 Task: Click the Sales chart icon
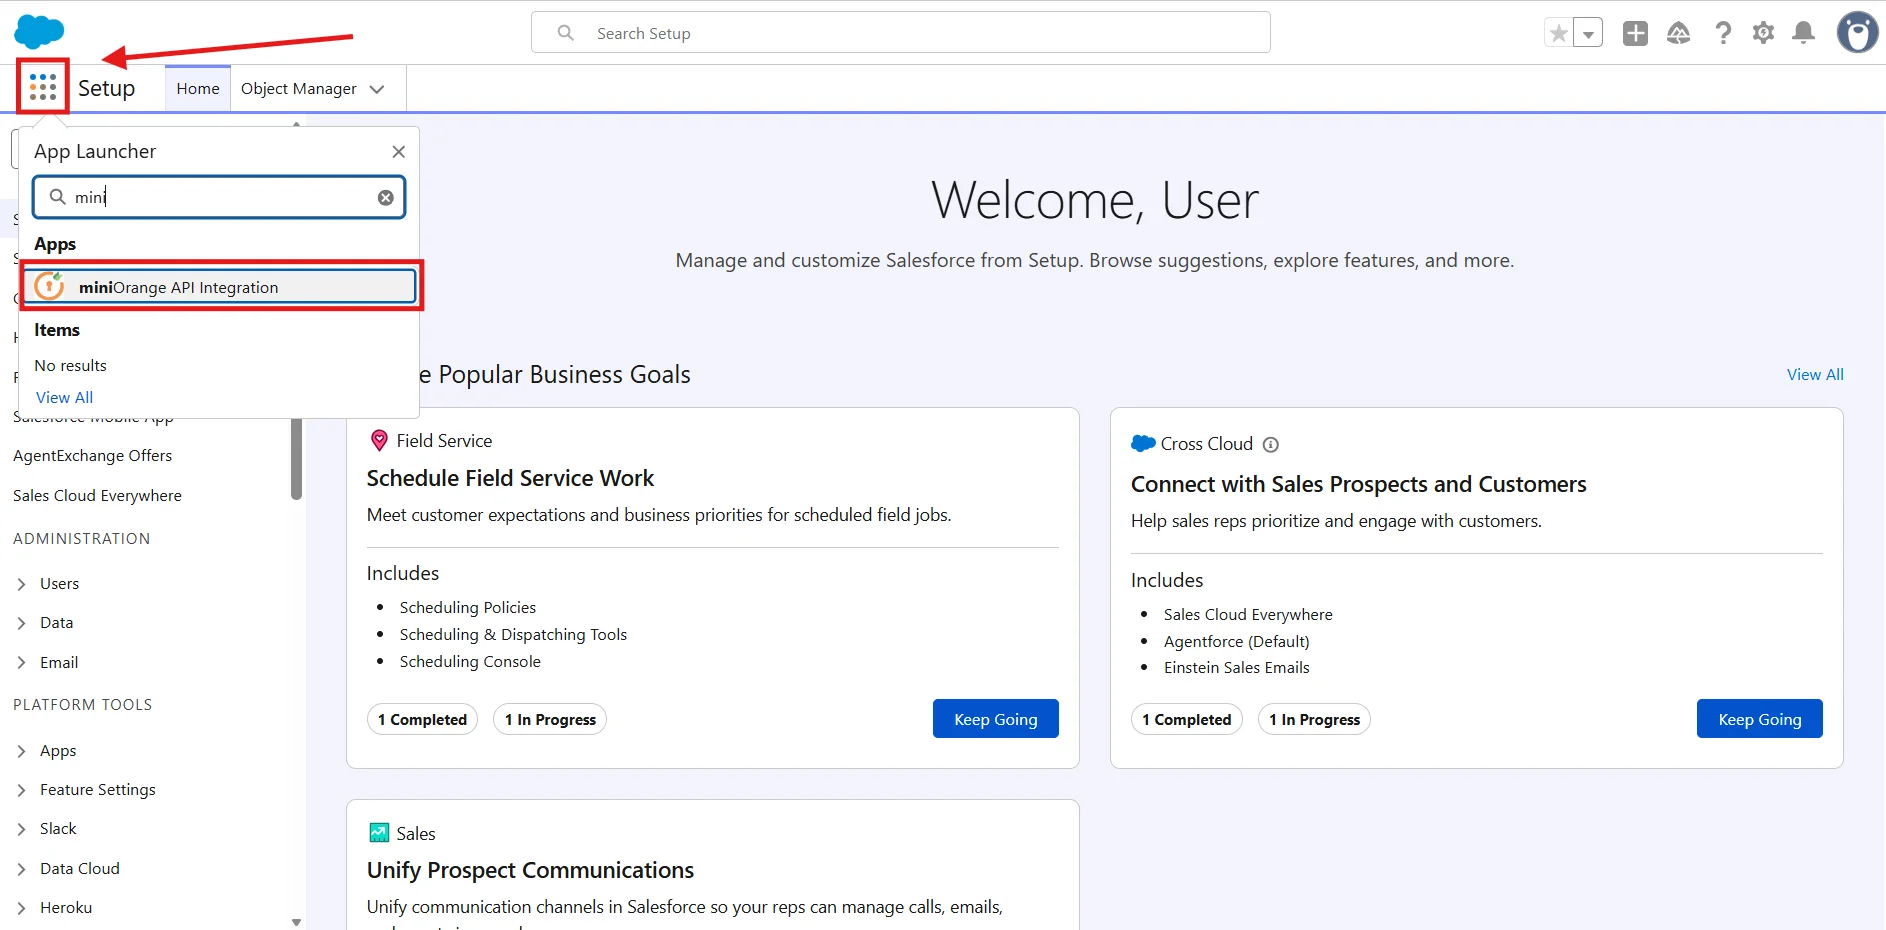click(x=379, y=833)
